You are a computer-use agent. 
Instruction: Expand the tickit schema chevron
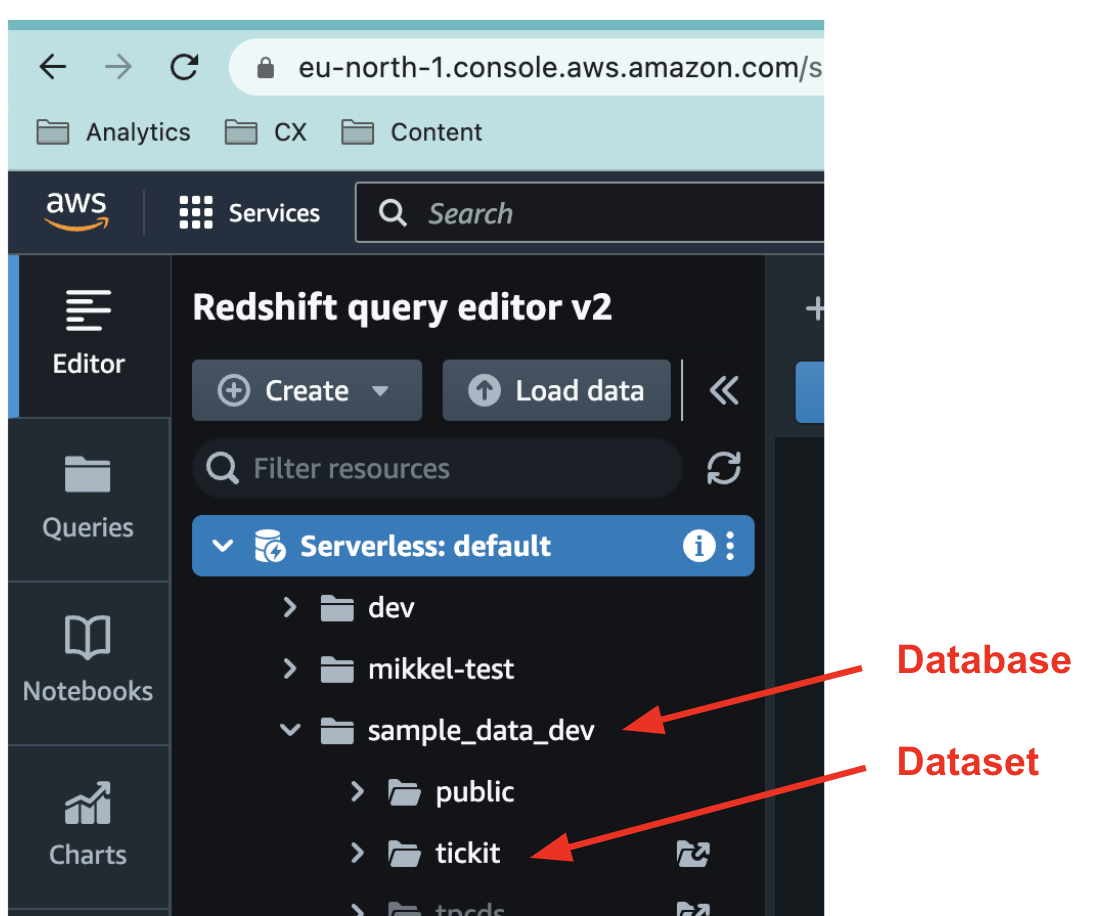357,853
